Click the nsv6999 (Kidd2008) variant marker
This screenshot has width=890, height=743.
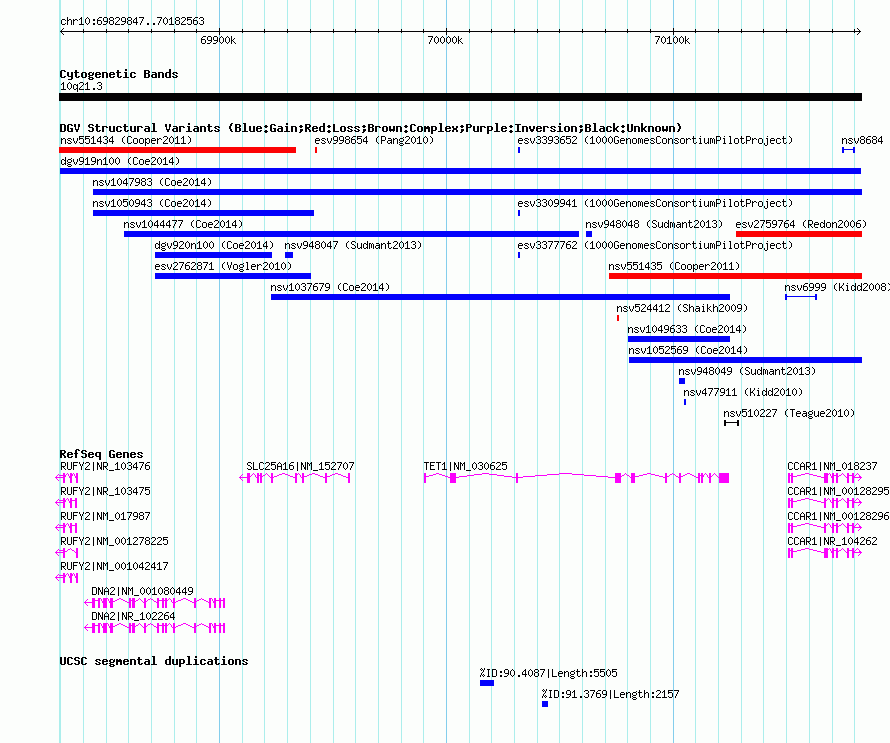tap(801, 297)
